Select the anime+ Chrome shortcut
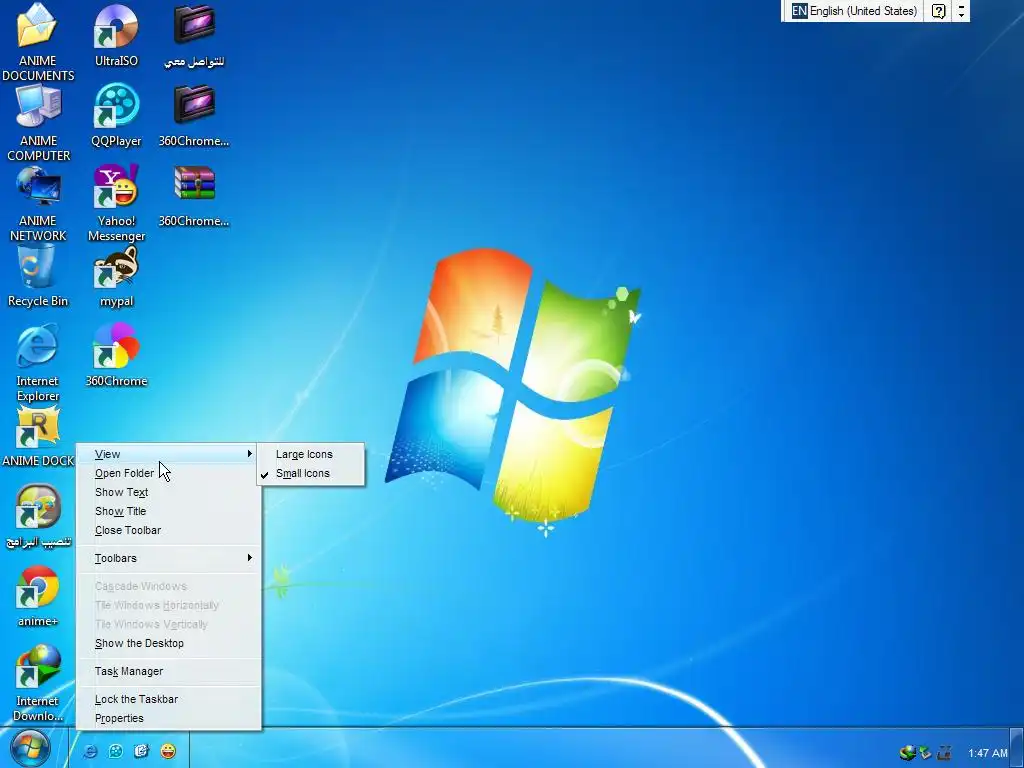The width and height of the screenshot is (1024, 768). pos(38,588)
